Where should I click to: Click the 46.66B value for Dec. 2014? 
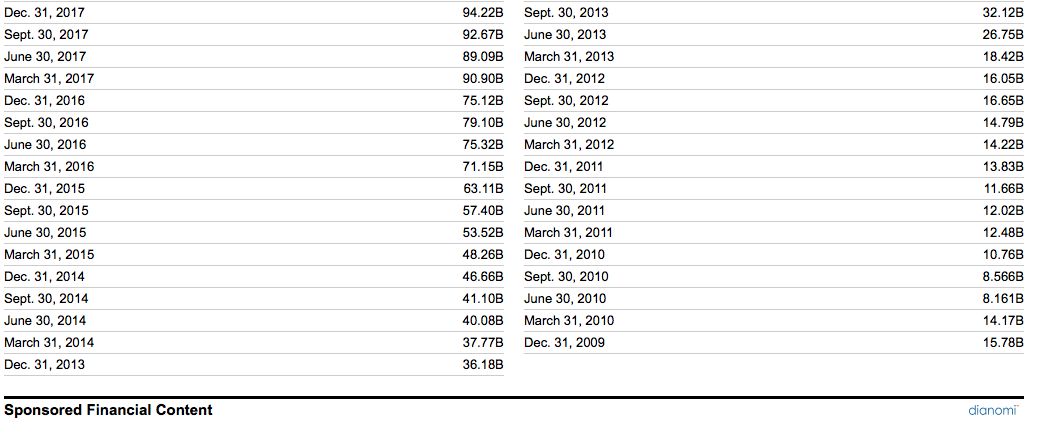483,277
